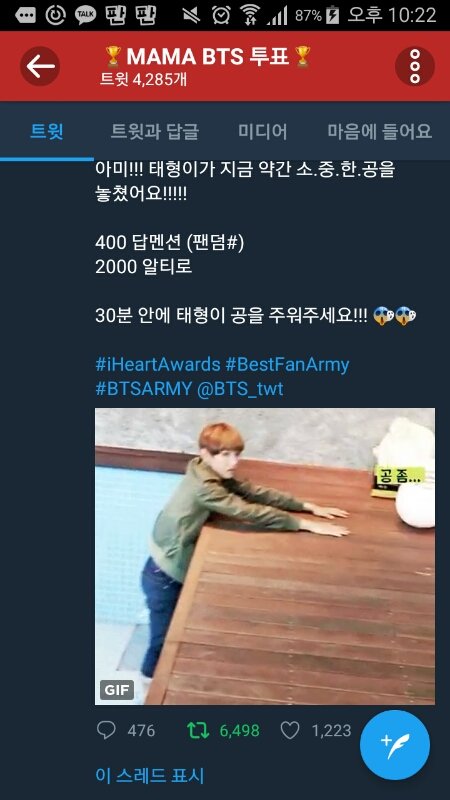Select the 트윗 tab

[47, 132]
